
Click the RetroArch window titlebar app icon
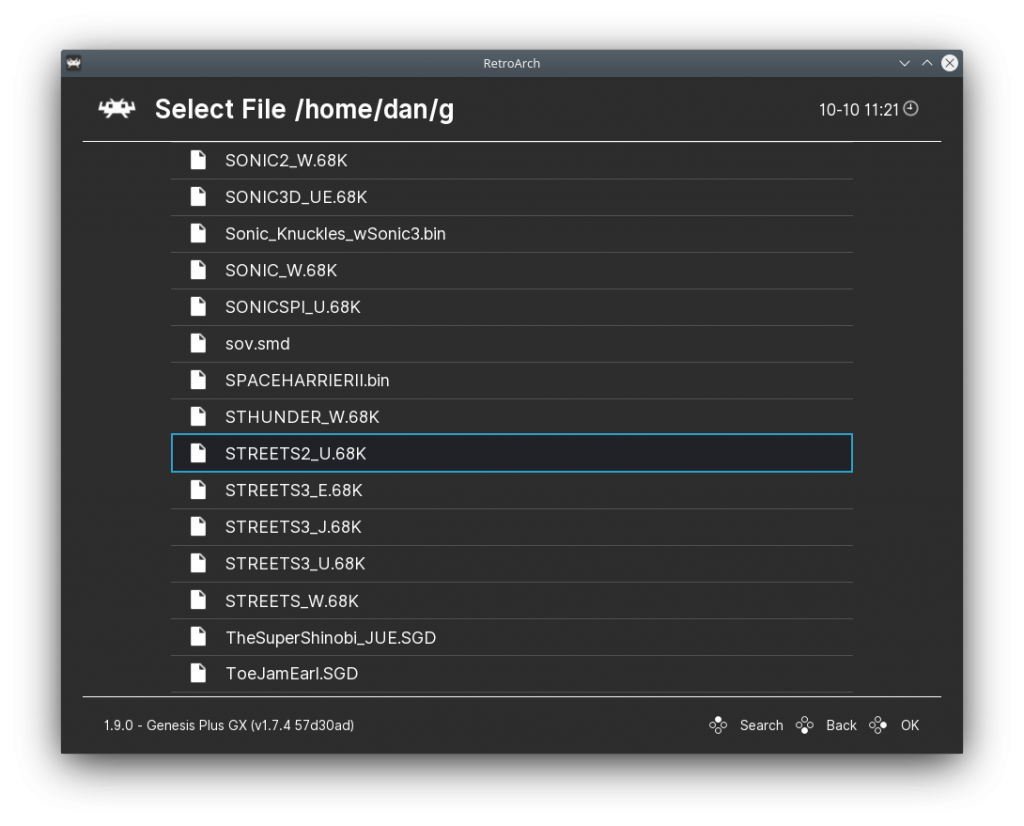click(74, 63)
